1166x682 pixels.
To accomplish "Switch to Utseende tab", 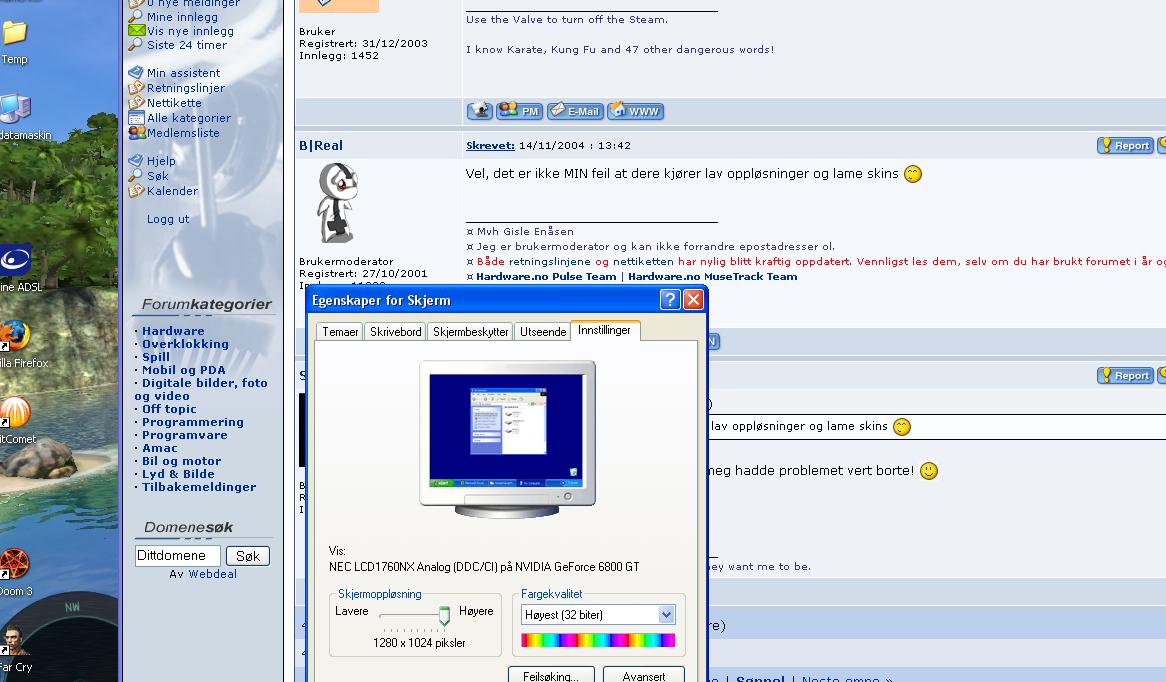I will (x=543, y=332).
